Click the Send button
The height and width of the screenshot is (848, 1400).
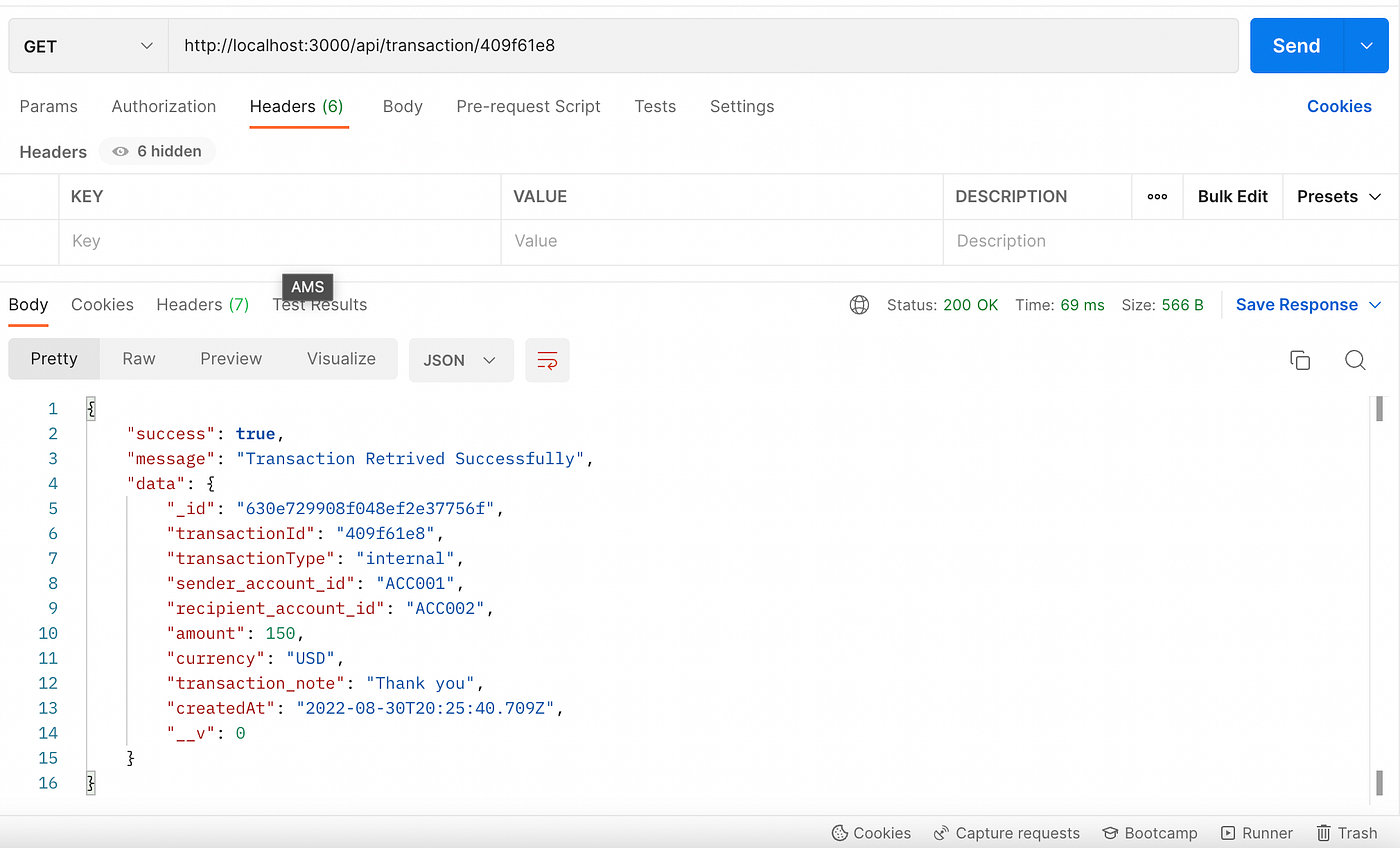1295,45
